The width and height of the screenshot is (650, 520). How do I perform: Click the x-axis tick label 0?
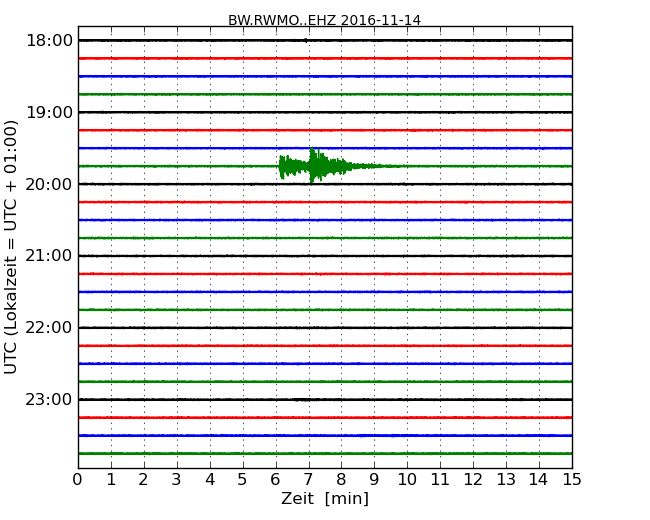(78, 480)
